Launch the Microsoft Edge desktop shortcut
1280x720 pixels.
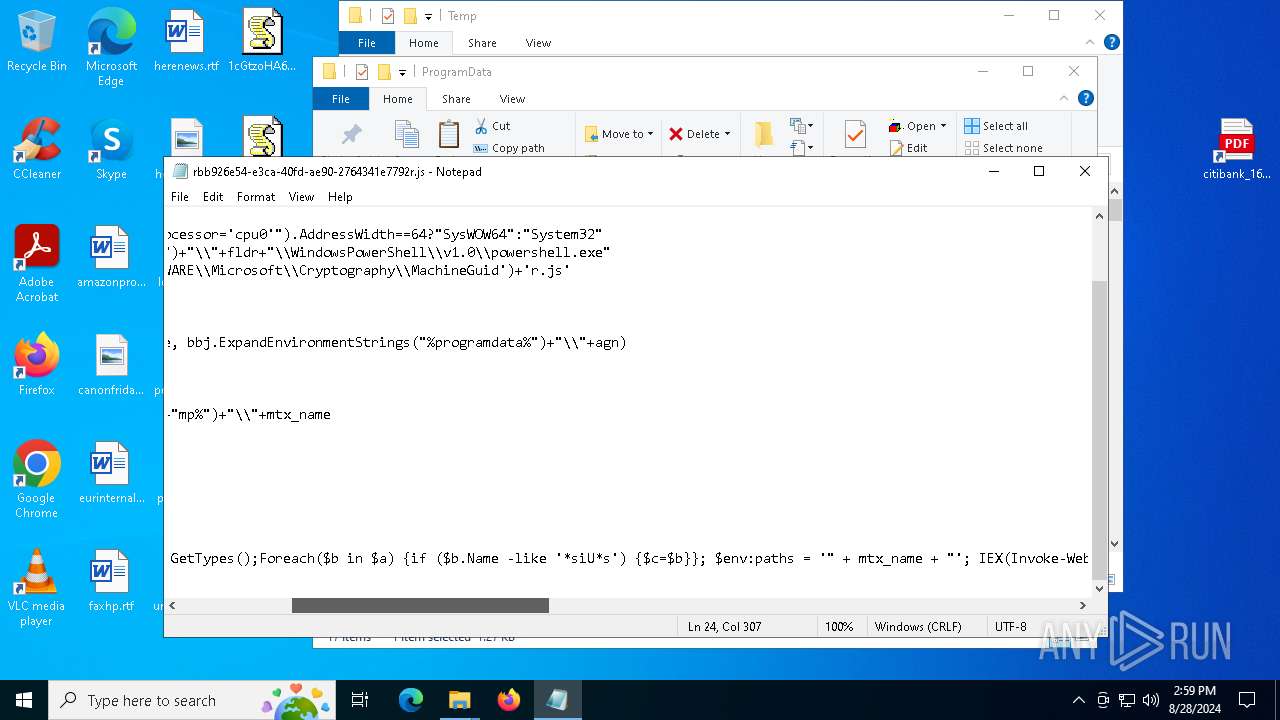coord(111,47)
